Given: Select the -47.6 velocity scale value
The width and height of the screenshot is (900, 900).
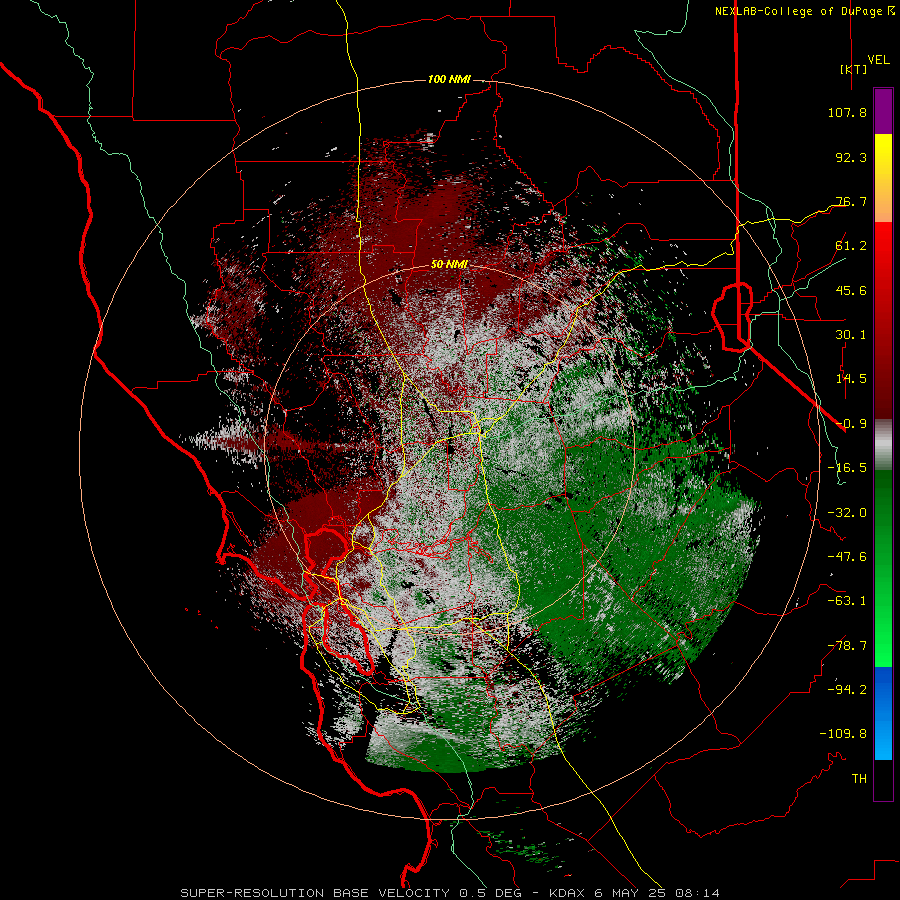Looking at the screenshot, I should point(847,557).
